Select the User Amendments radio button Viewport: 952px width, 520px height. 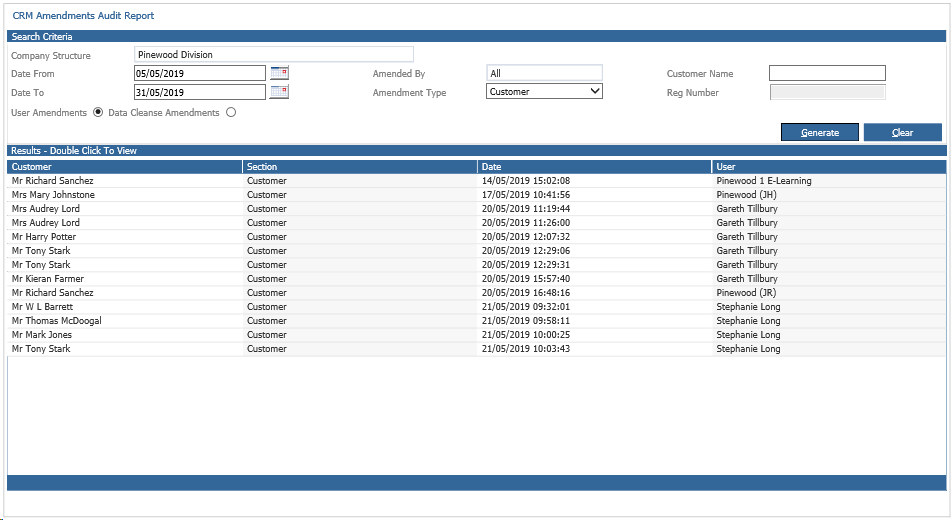98,112
